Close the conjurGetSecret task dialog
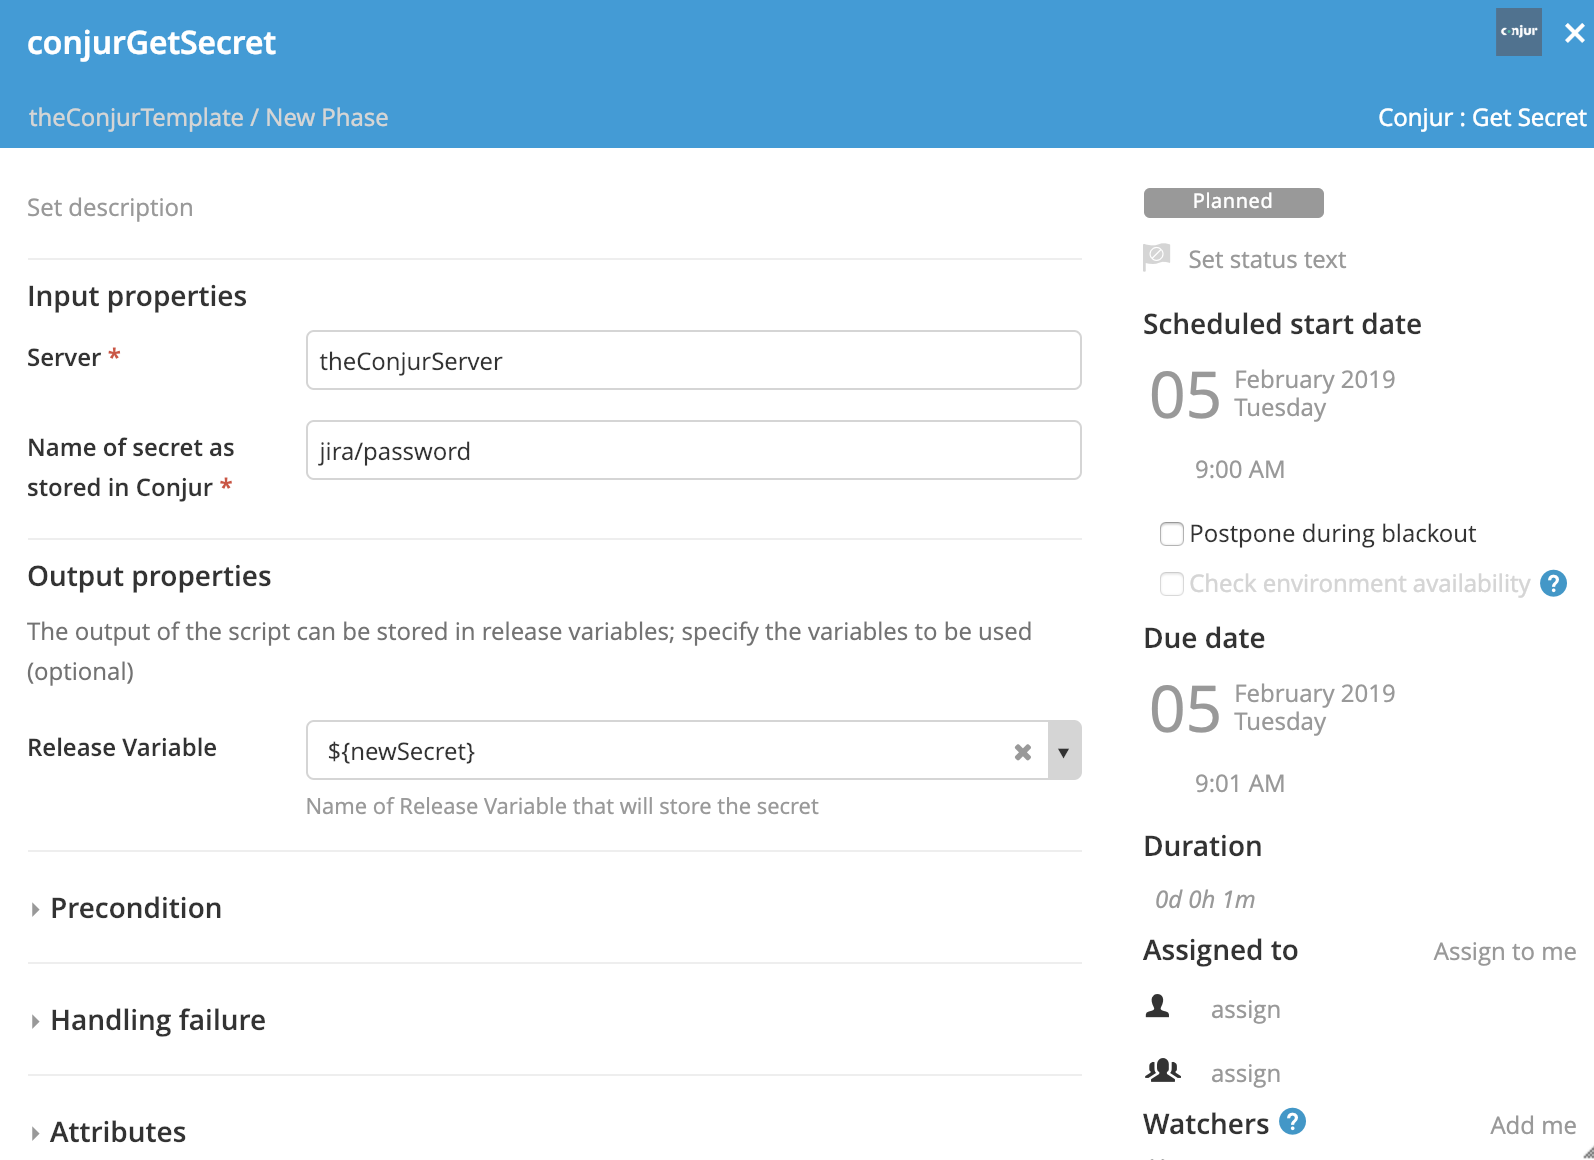 point(1575,33)
